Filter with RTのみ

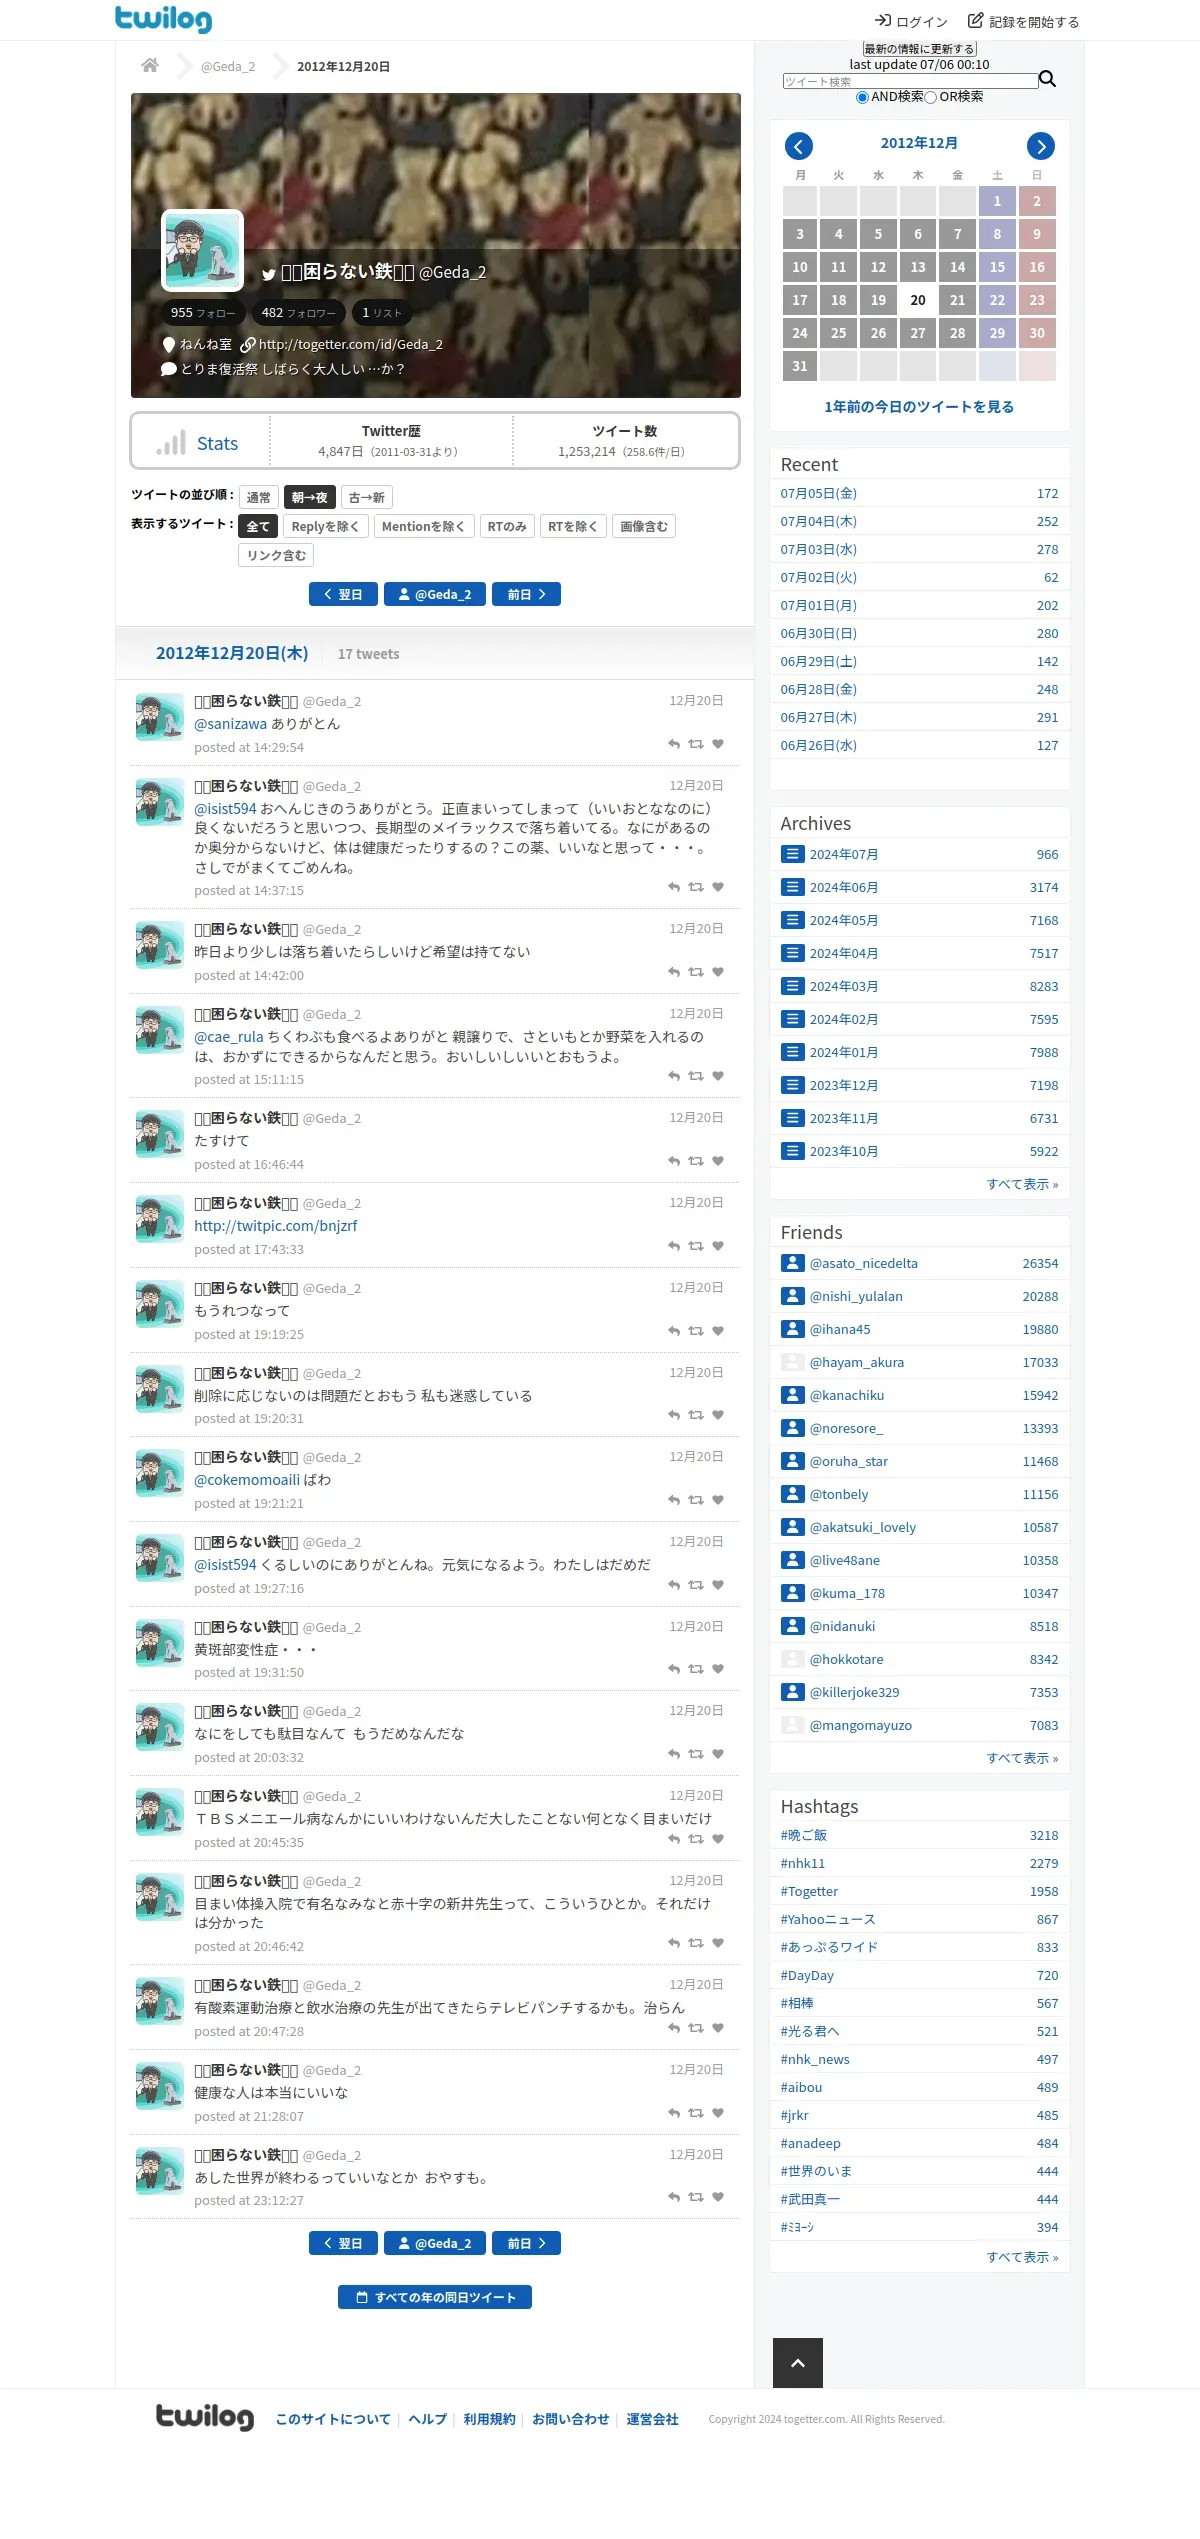[x=507, y=526]
